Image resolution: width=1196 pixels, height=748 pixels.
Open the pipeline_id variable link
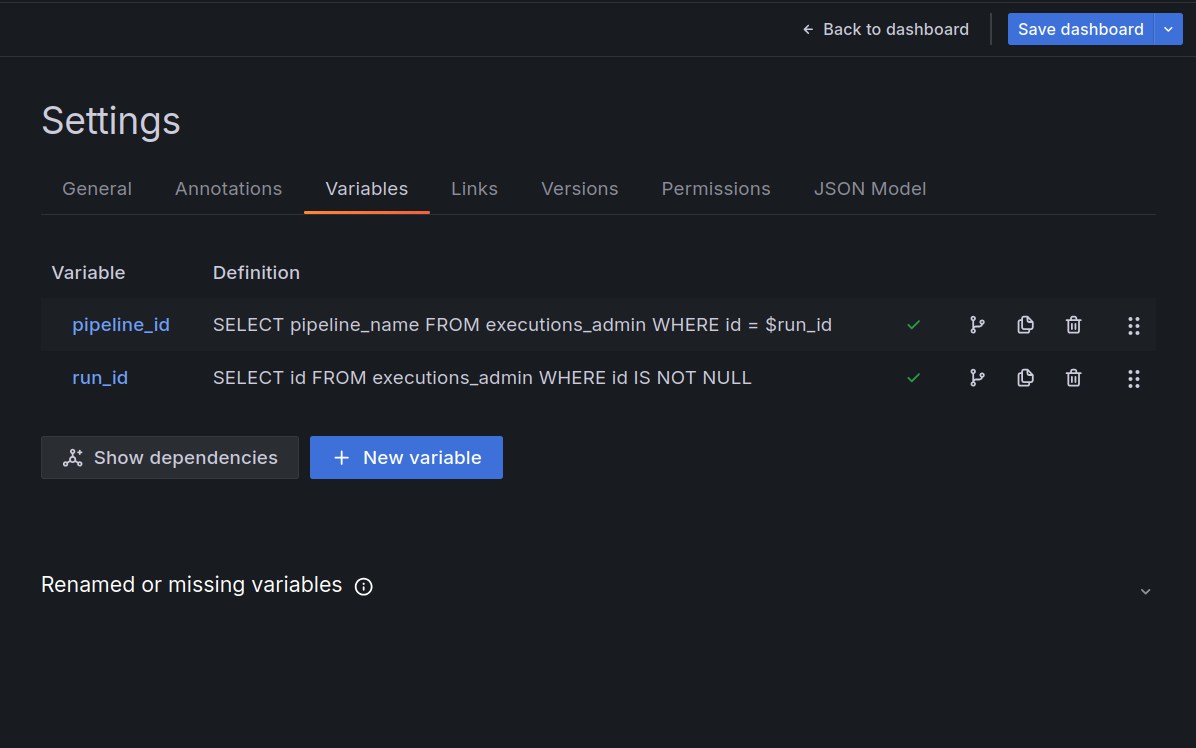[x=121, y=325]
